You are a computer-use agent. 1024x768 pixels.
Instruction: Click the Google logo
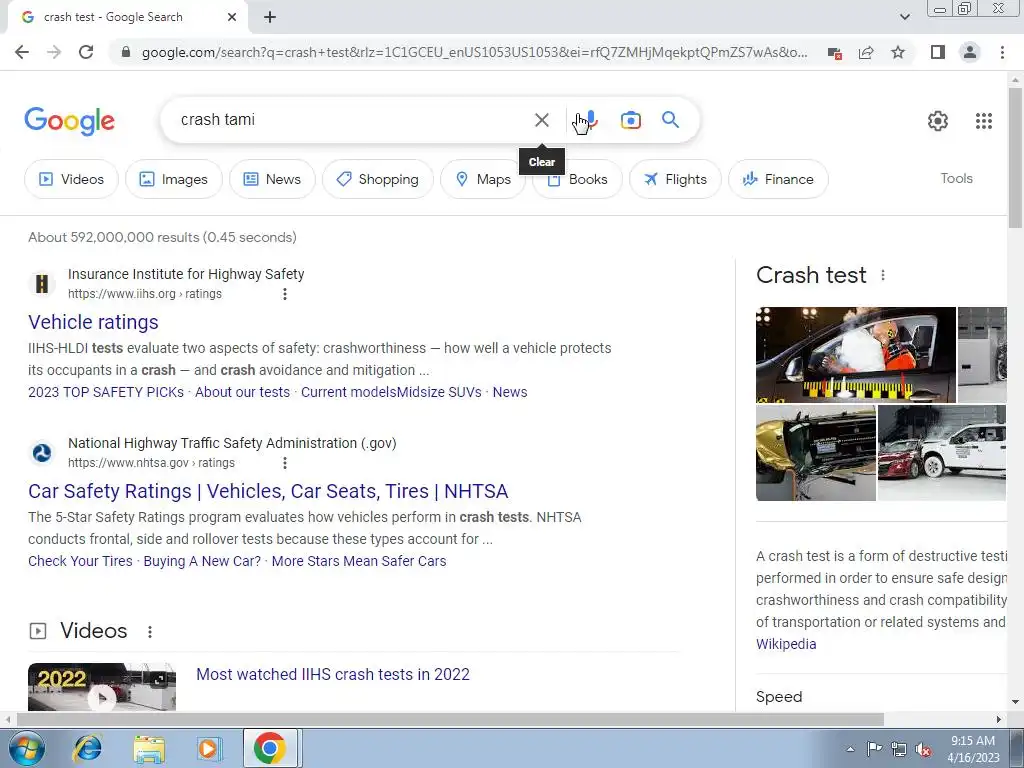point(69,121)
